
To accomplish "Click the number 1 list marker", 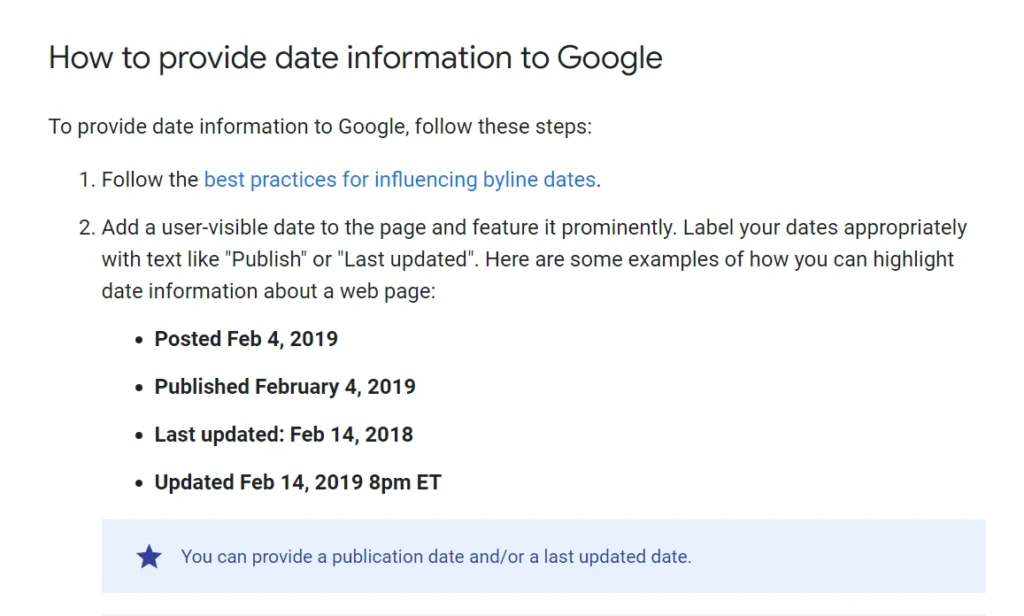I will (x=87, y=180).
